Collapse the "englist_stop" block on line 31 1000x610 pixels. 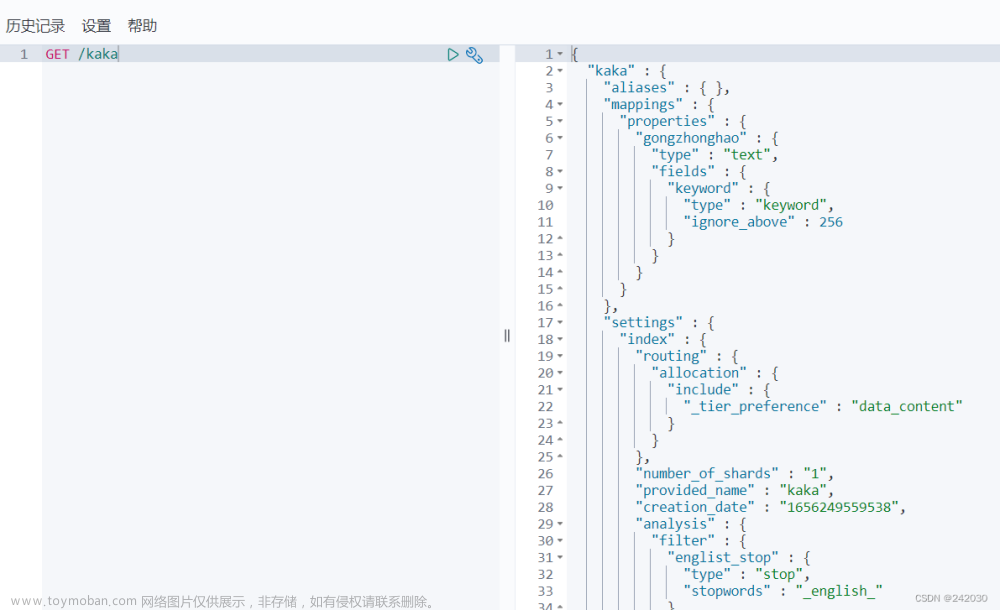tap(560, 557)
